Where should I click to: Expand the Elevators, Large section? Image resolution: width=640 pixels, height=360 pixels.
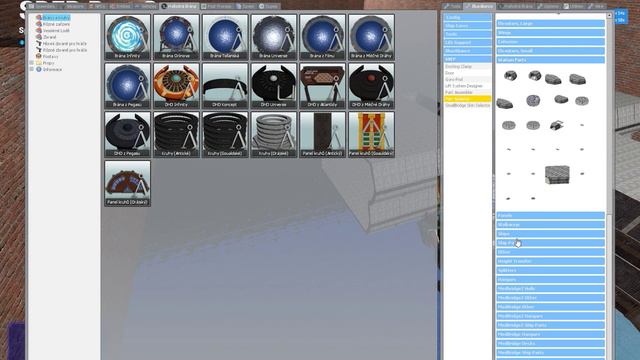(550, 24)
